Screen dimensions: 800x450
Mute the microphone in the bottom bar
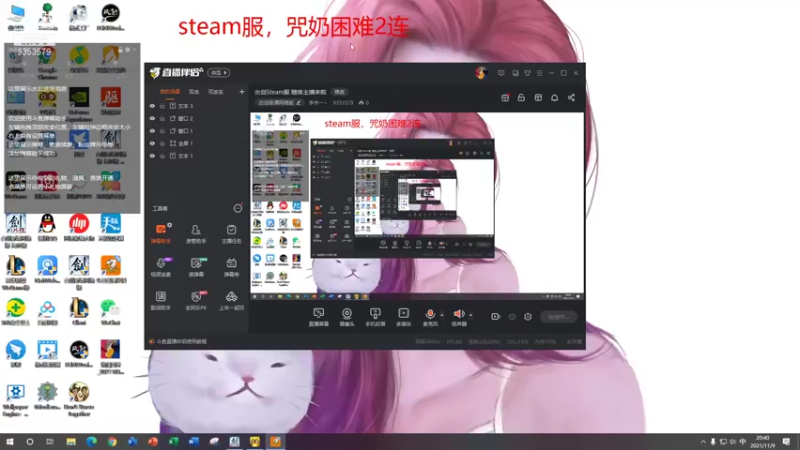[430, 314]
